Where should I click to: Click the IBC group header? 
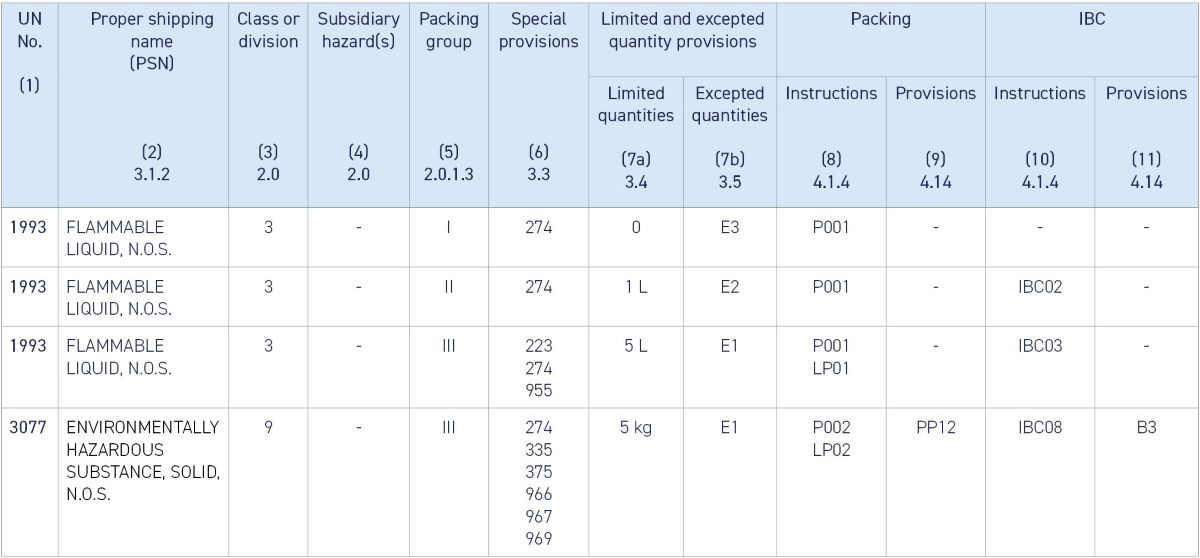pos(1092,19)
